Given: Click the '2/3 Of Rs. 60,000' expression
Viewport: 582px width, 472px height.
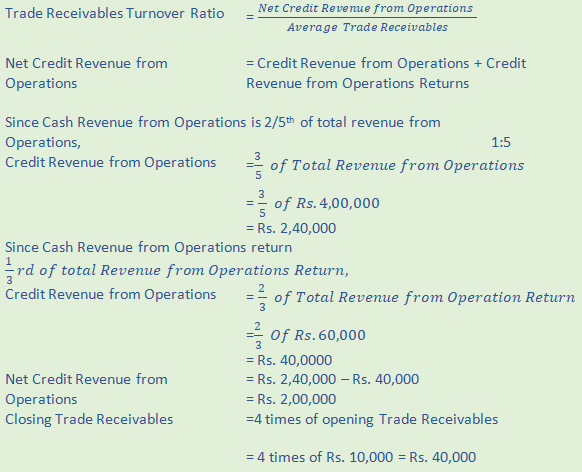Looking at the screenshot, I should pos(306,335).
